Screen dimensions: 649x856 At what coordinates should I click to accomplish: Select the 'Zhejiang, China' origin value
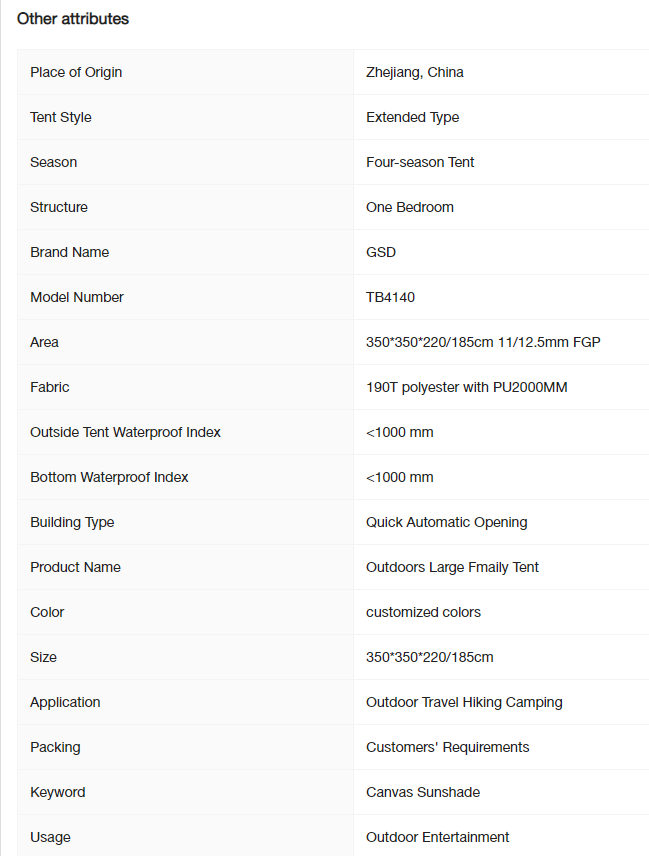click(x=415, y=73)
